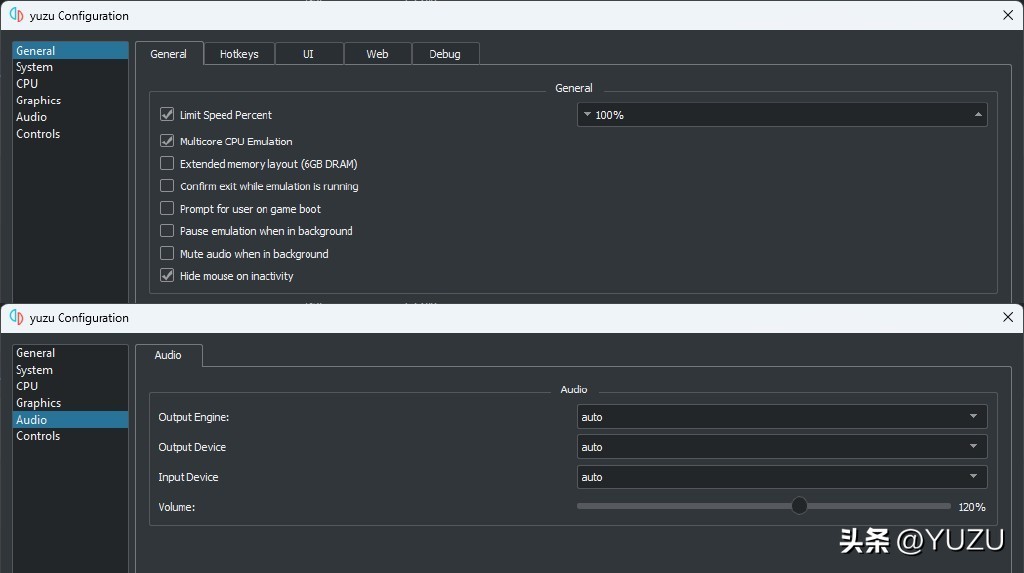Select the Web tab

[x=377, y=54]
